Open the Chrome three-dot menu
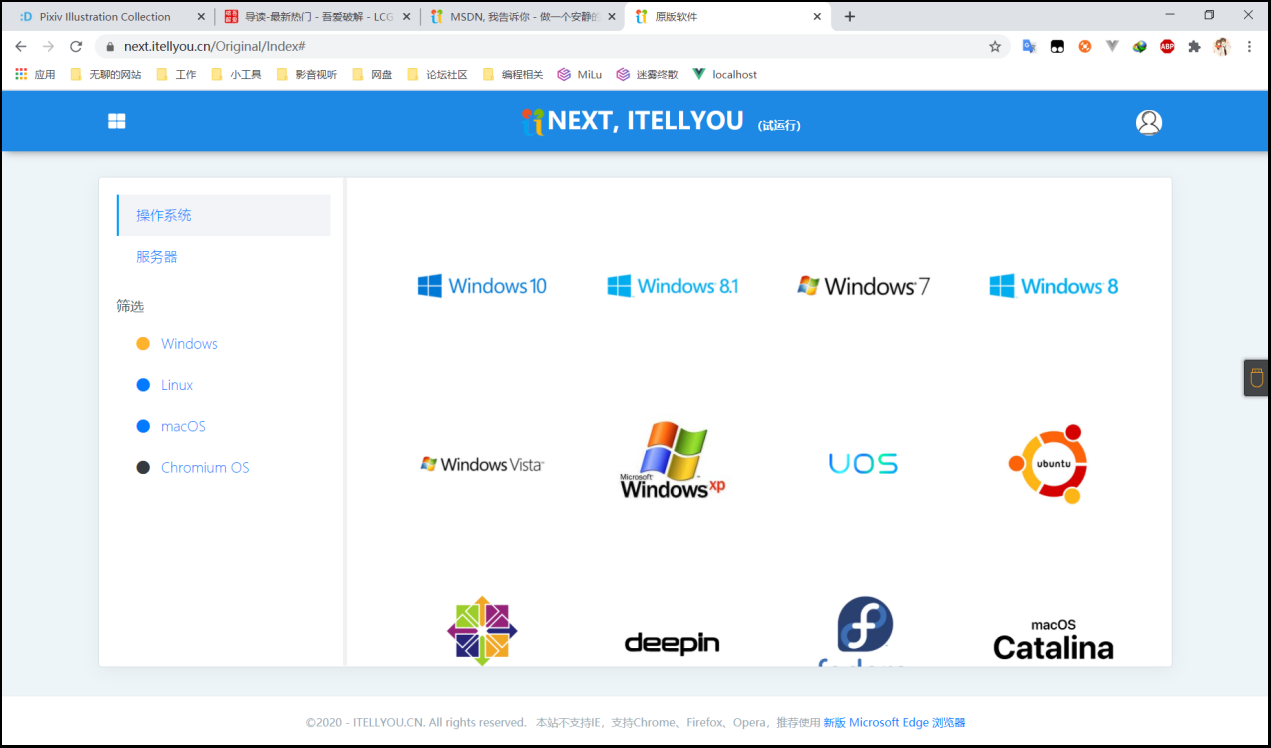This screenshot has width=1271, height=748. coord(1249,47)
